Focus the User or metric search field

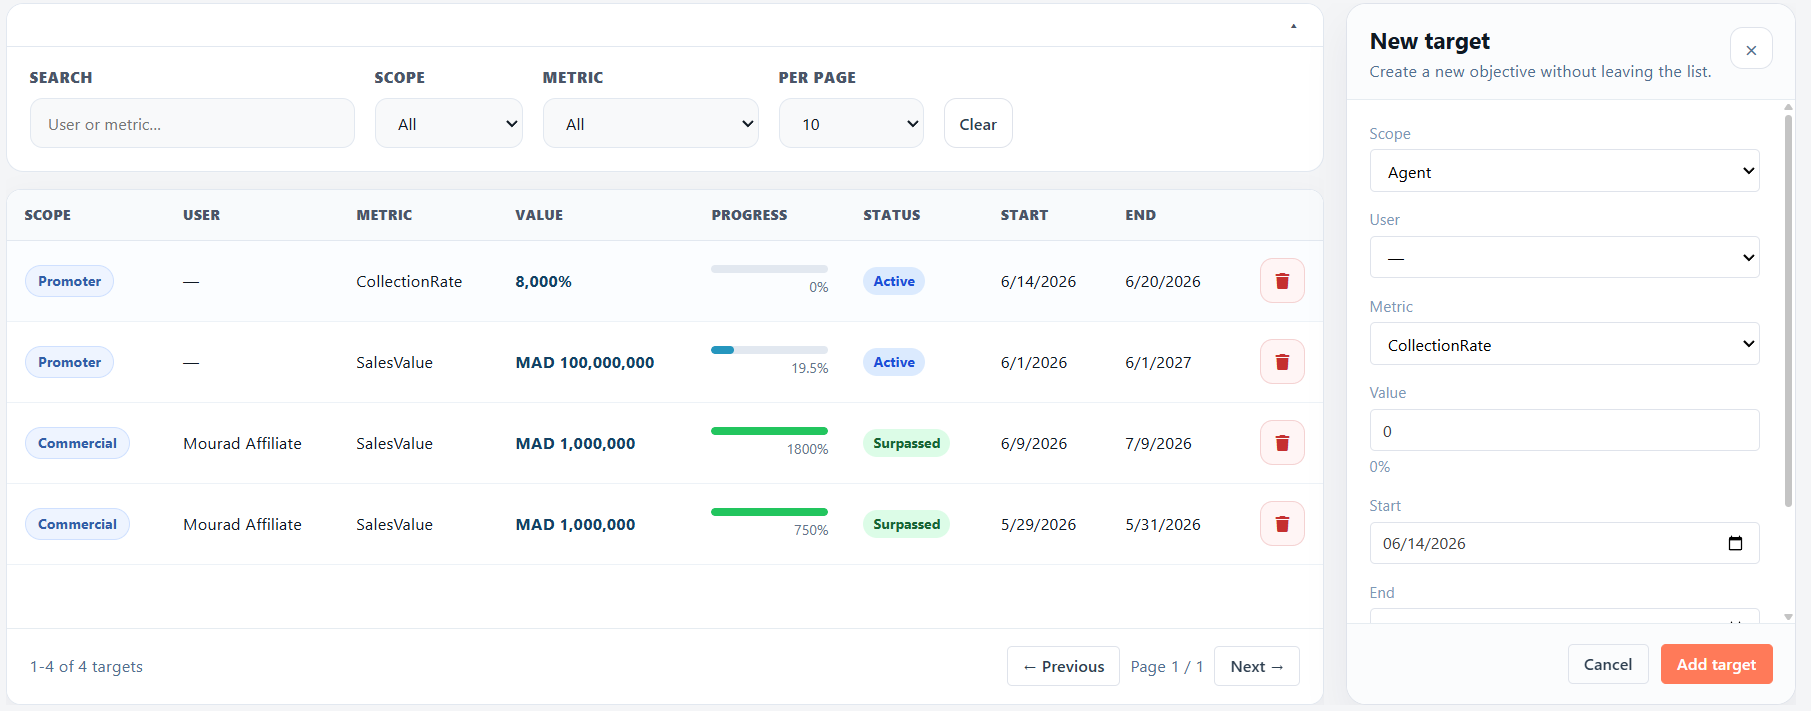click(x=192, y=124)
